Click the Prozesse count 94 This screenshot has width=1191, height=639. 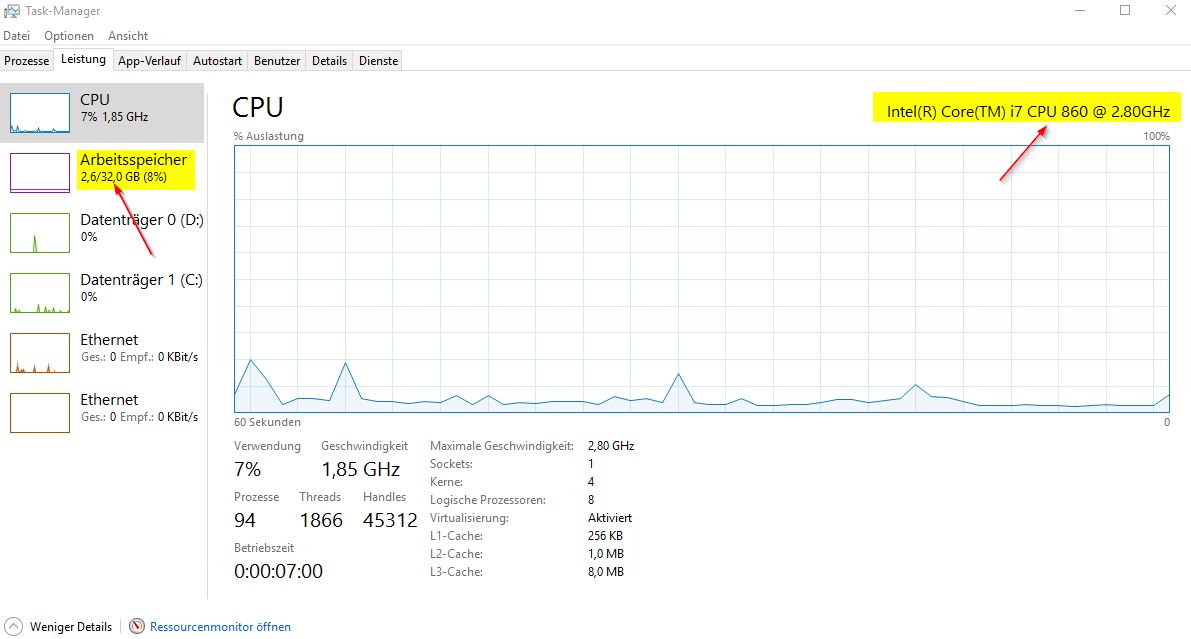[245, 520]
